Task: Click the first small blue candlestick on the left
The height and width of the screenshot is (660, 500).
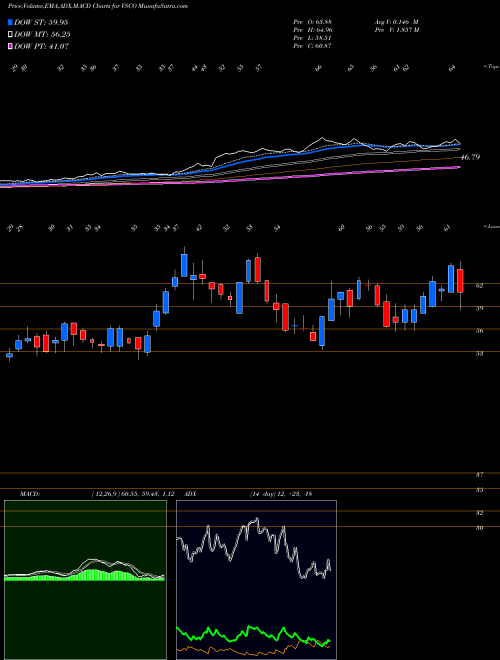Action: pos(9,355)
